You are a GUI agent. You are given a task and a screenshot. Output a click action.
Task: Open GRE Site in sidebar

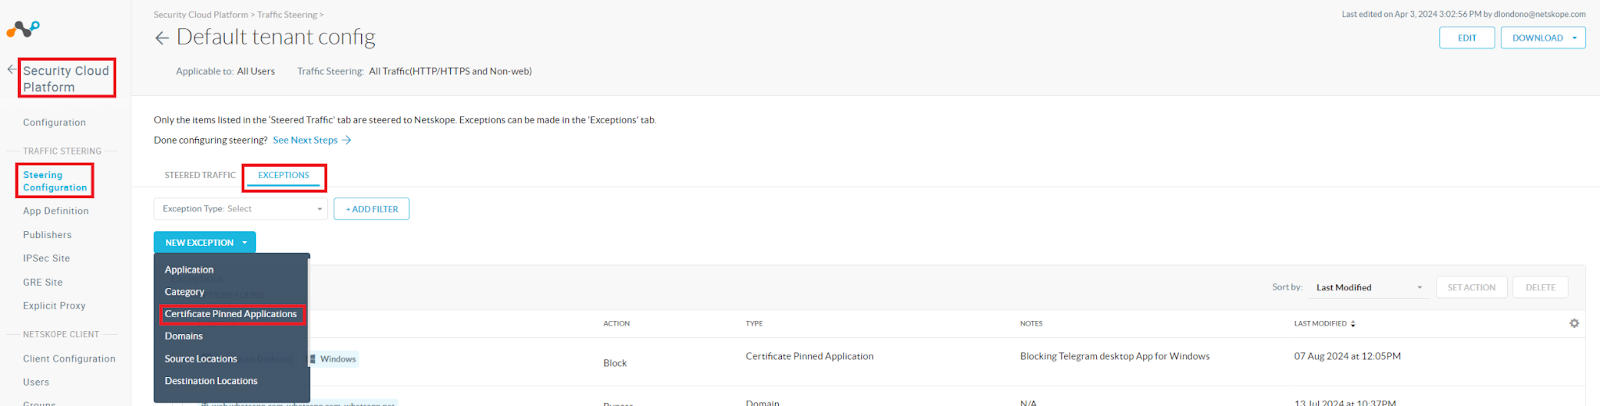coord(43,282)
